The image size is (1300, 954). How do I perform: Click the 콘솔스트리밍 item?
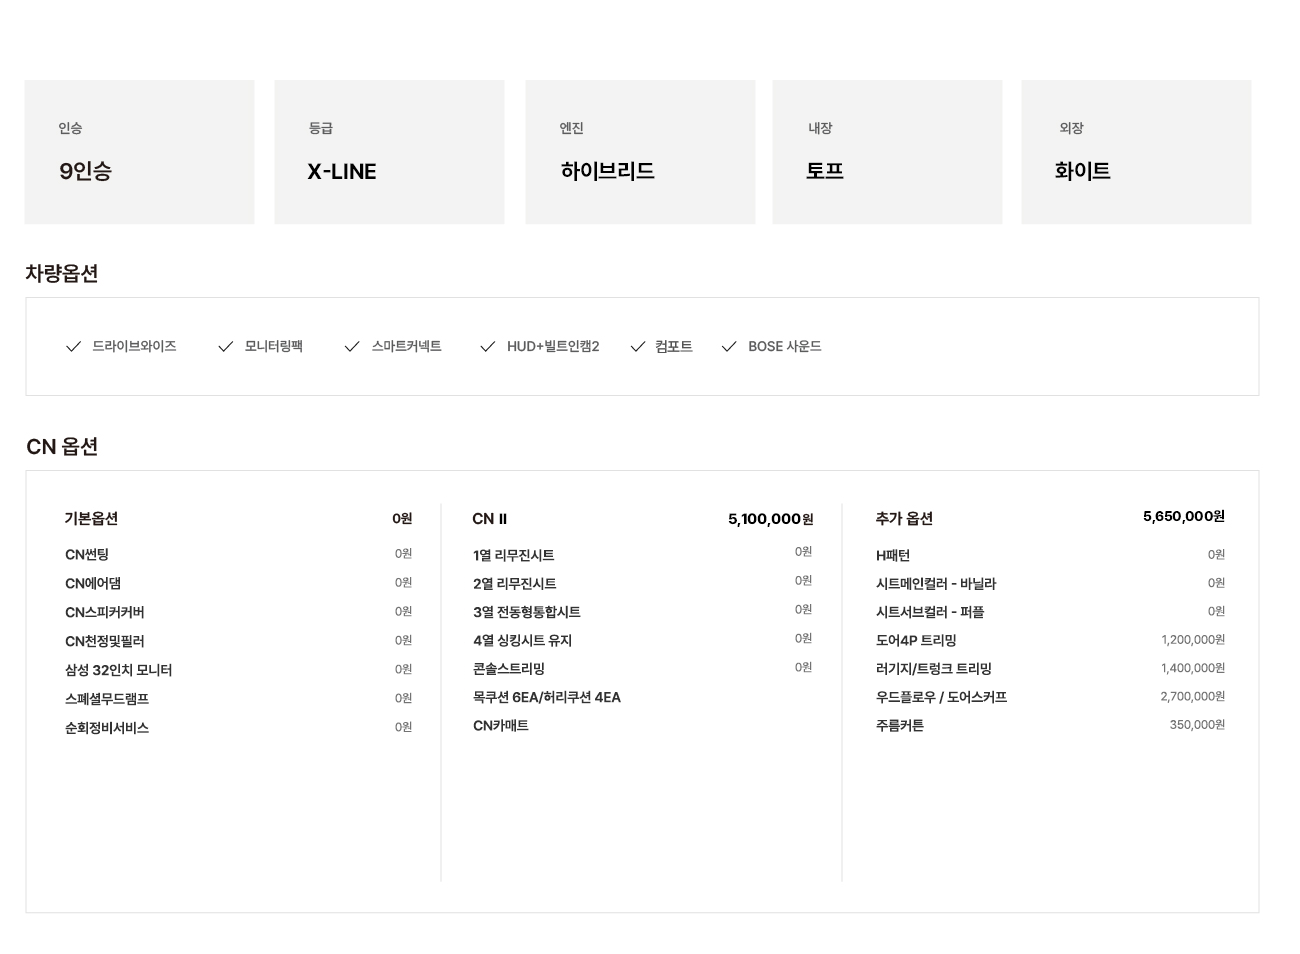(509, 668)
